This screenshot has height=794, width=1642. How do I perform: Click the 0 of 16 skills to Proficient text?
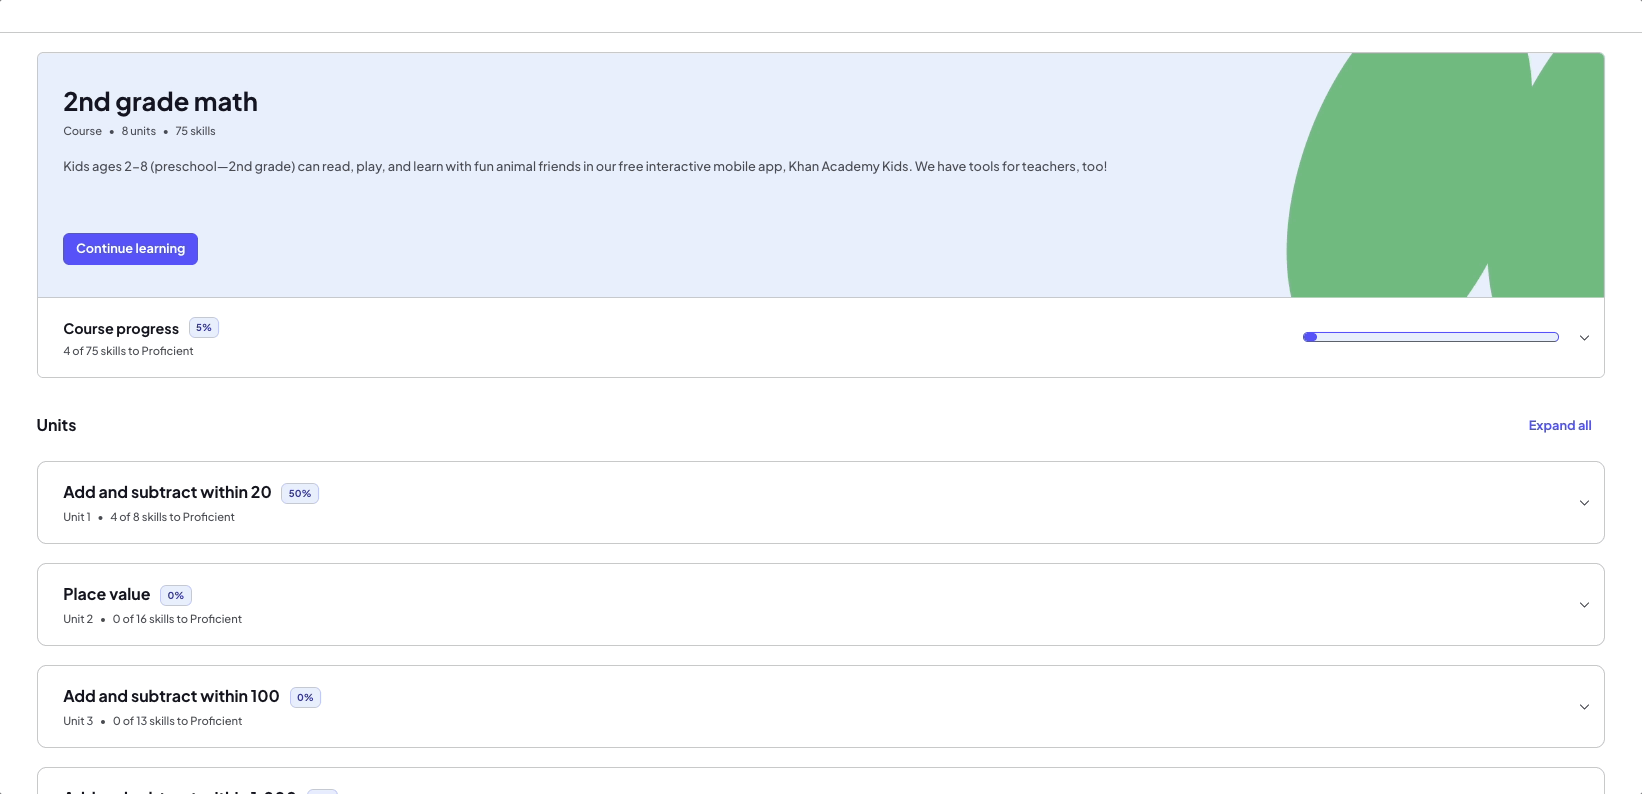(177, 619)
